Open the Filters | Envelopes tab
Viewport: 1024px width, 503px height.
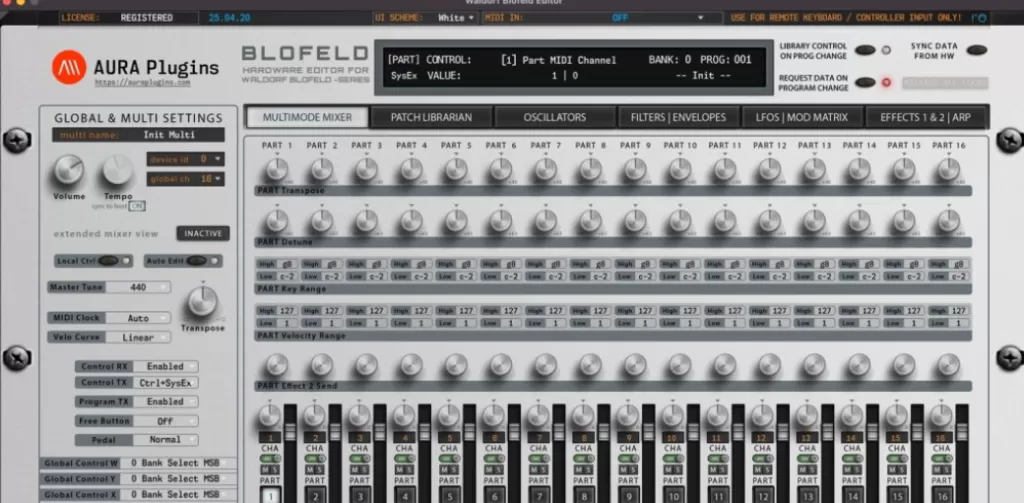[679, 118]
